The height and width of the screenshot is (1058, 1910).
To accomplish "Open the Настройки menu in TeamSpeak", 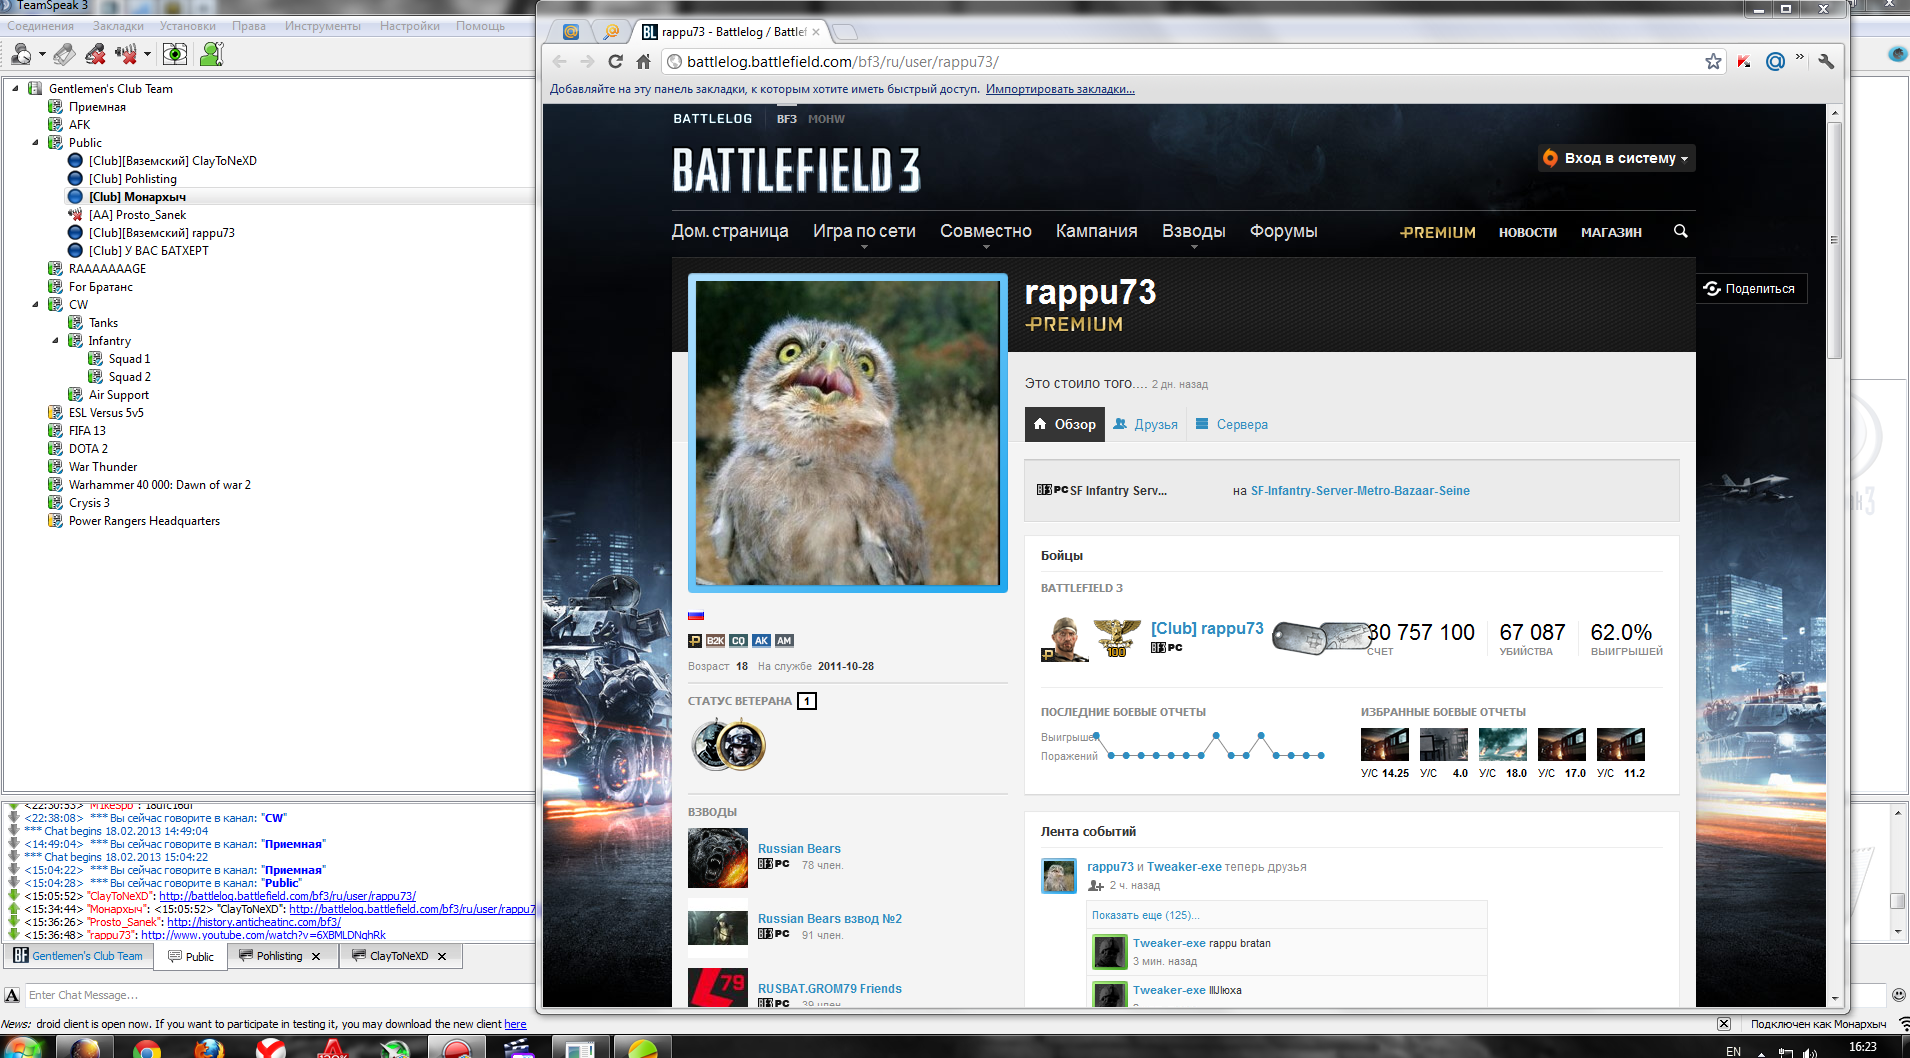I will pos(409,26).
